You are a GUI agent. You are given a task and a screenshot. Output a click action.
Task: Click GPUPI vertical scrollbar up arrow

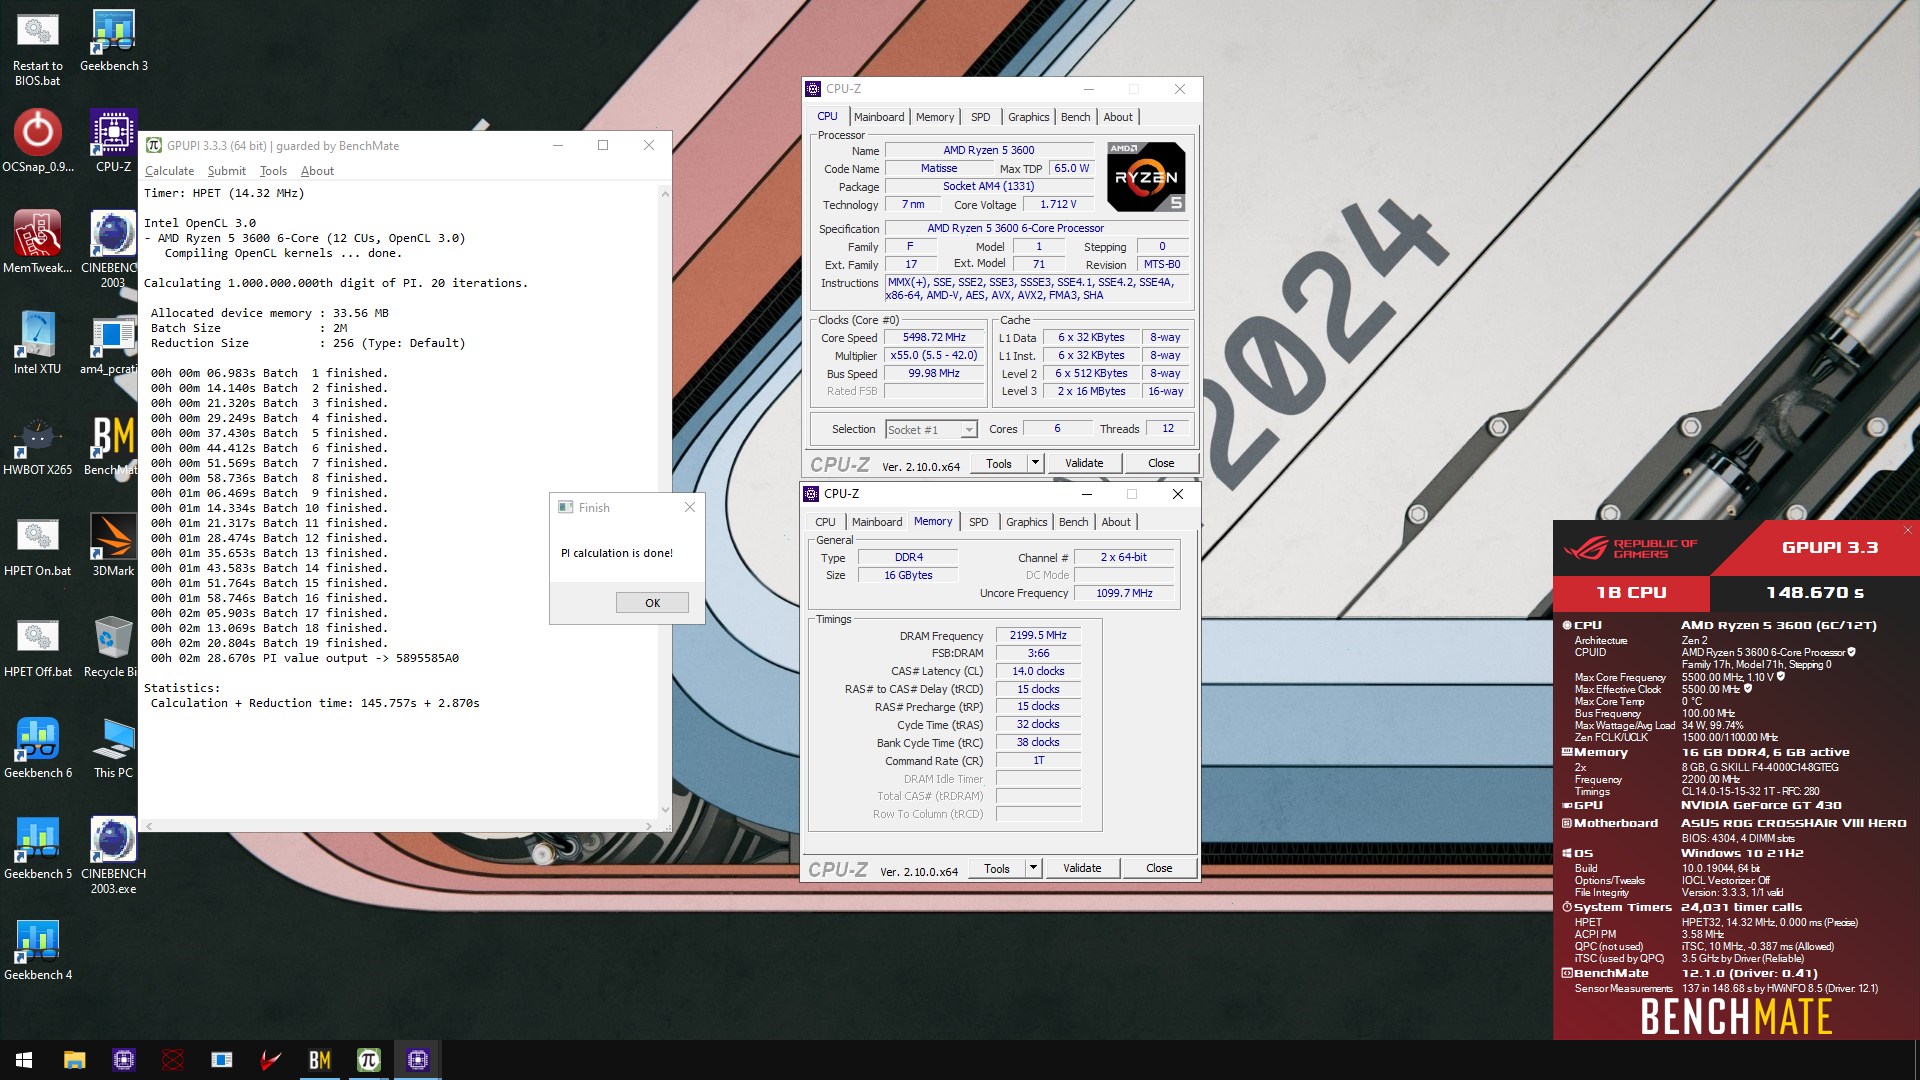point(665,193)
